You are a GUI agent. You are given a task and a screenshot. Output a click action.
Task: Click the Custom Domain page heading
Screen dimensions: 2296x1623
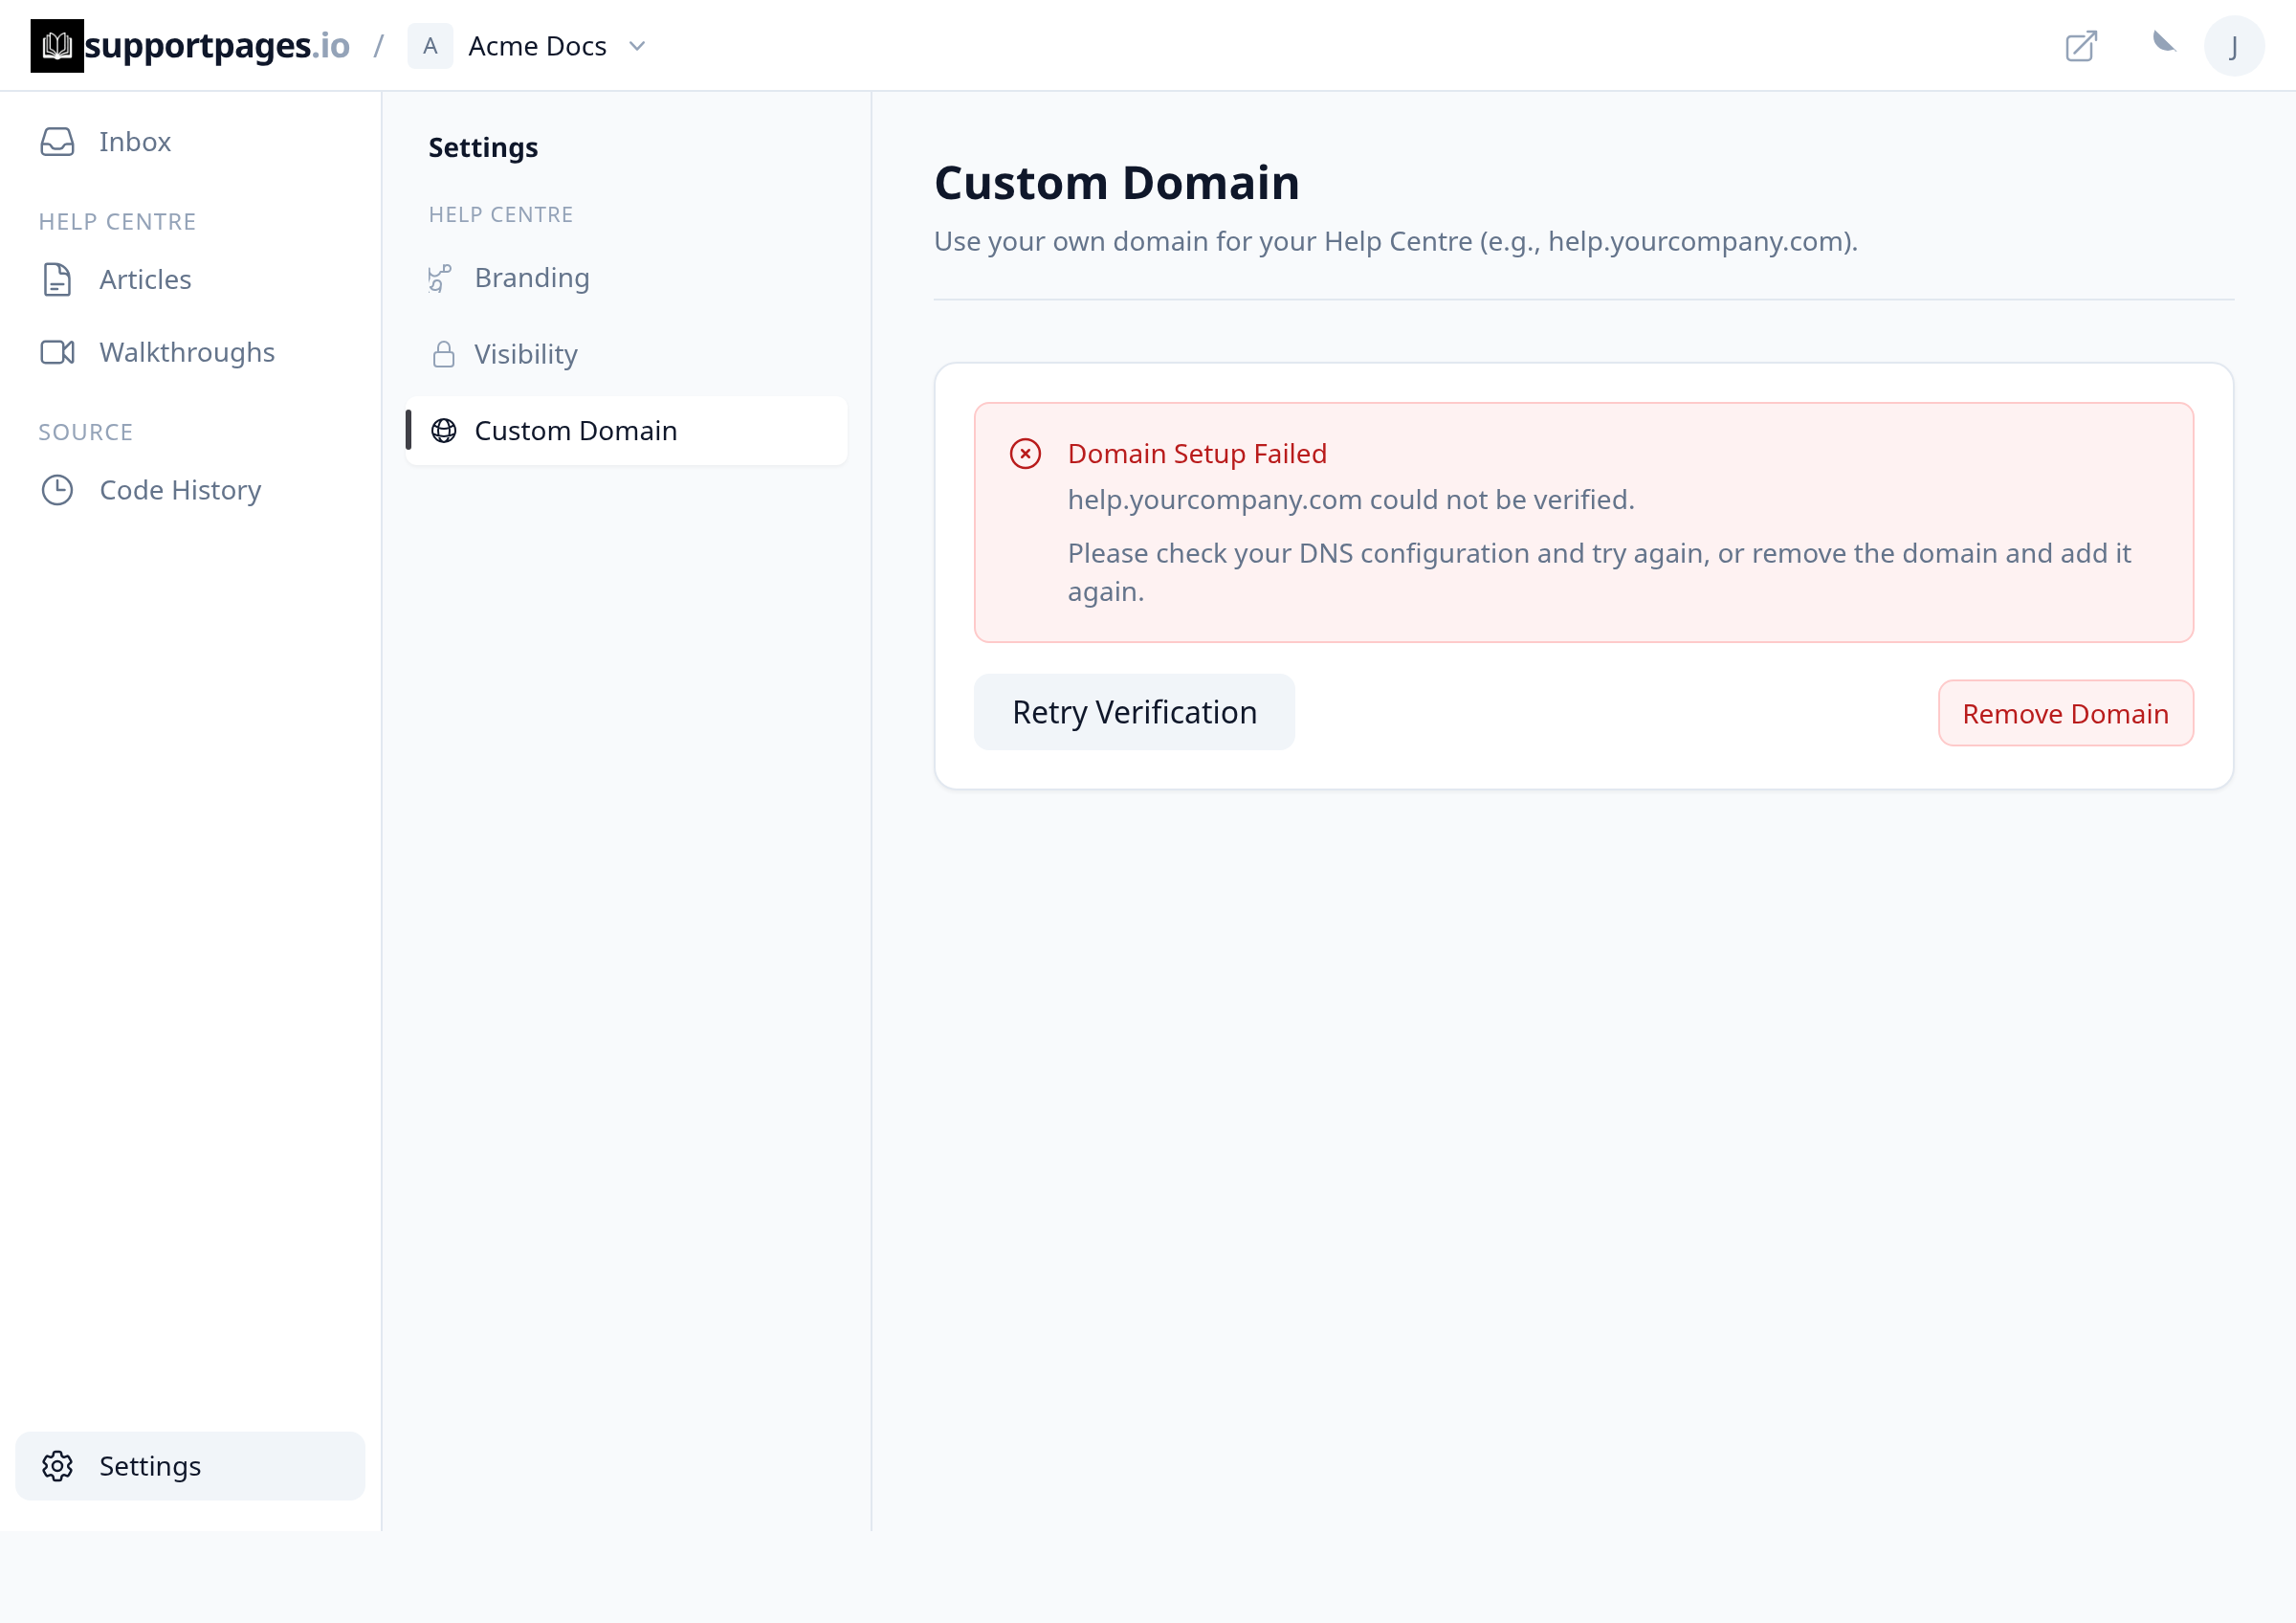[1116, 183]
